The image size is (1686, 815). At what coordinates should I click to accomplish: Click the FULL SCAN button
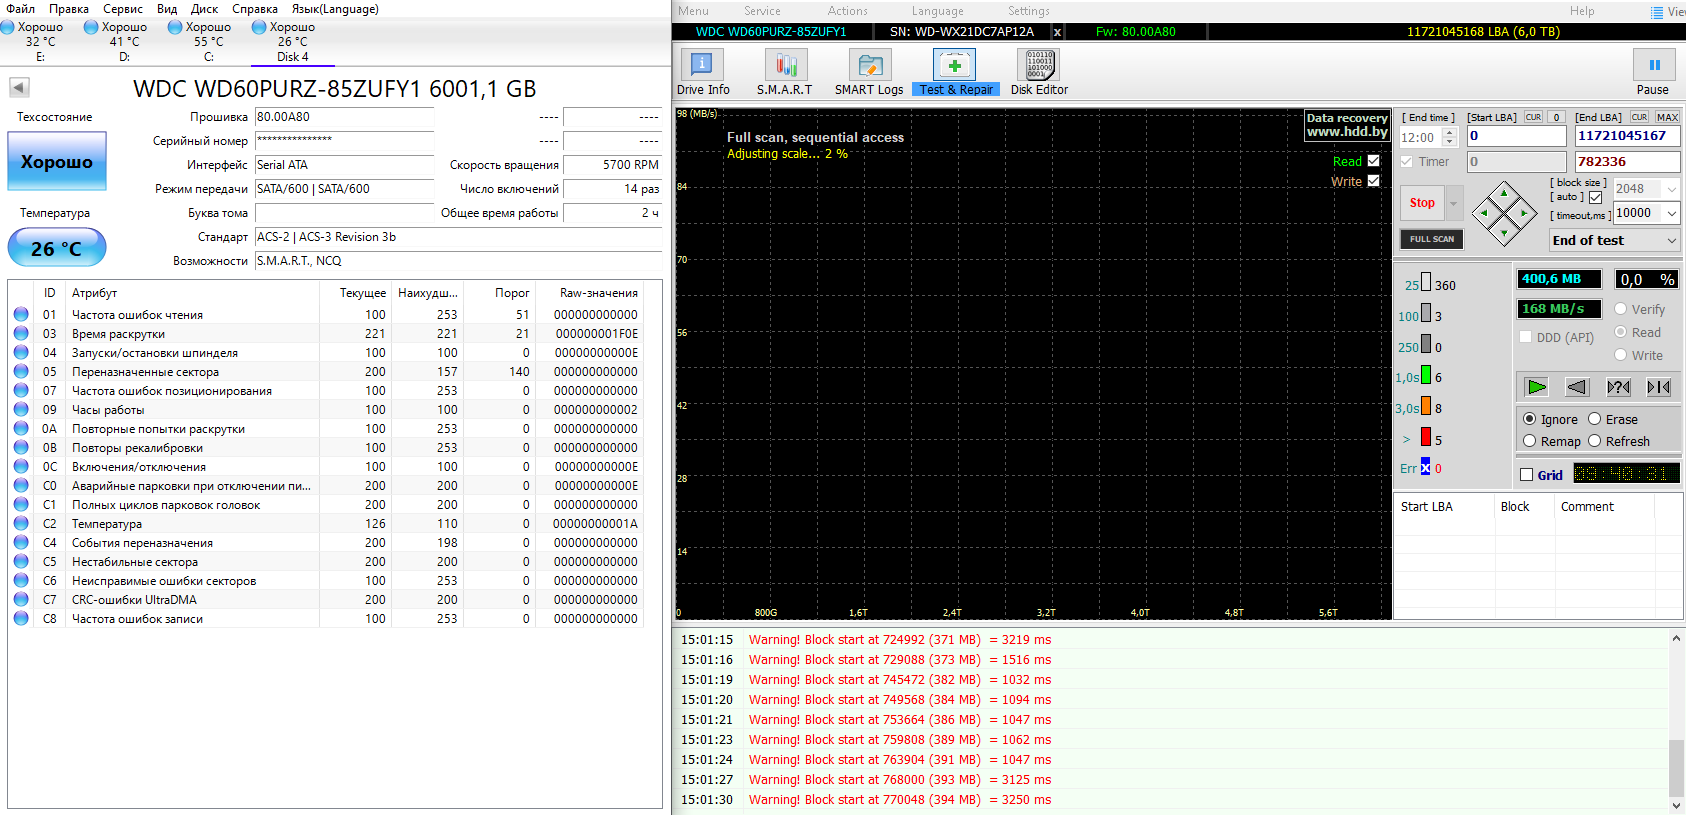[x=1432, y=239]
